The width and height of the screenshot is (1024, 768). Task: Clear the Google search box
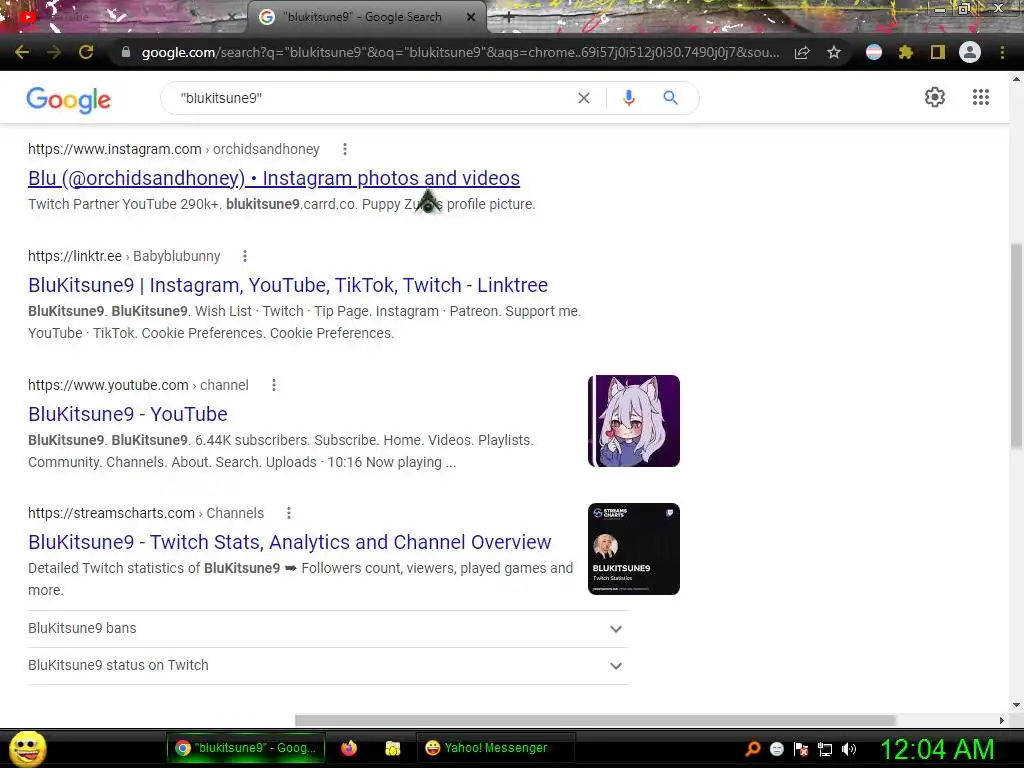point(584,98)
